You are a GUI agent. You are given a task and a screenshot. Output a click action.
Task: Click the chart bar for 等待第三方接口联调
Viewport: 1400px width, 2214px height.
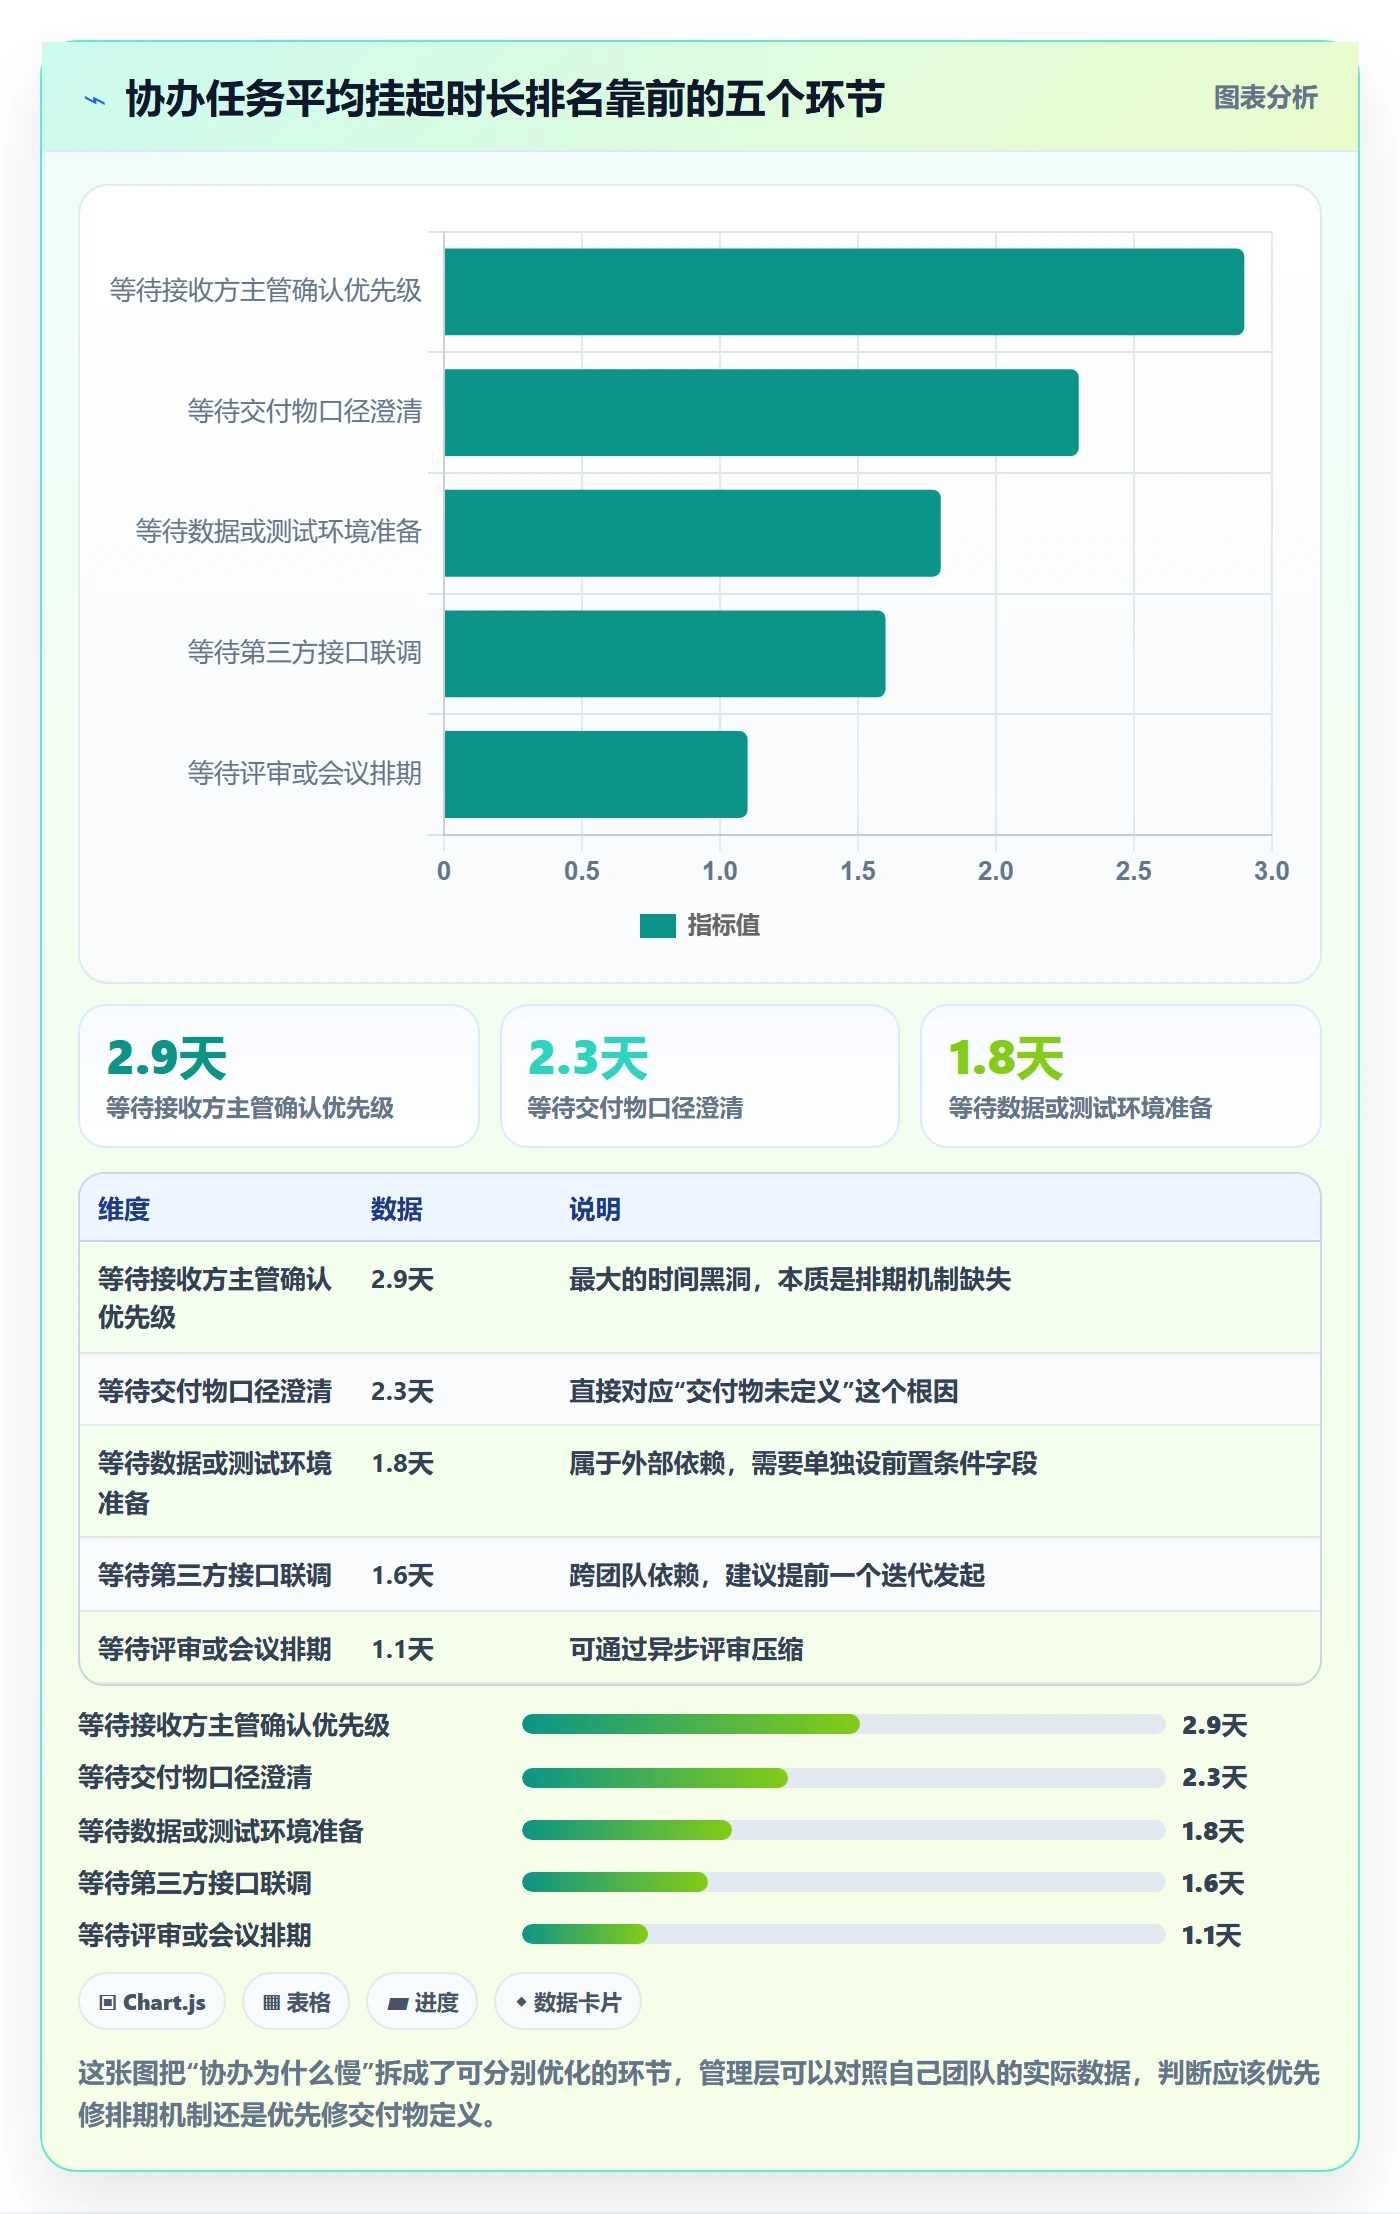point(665,654)
